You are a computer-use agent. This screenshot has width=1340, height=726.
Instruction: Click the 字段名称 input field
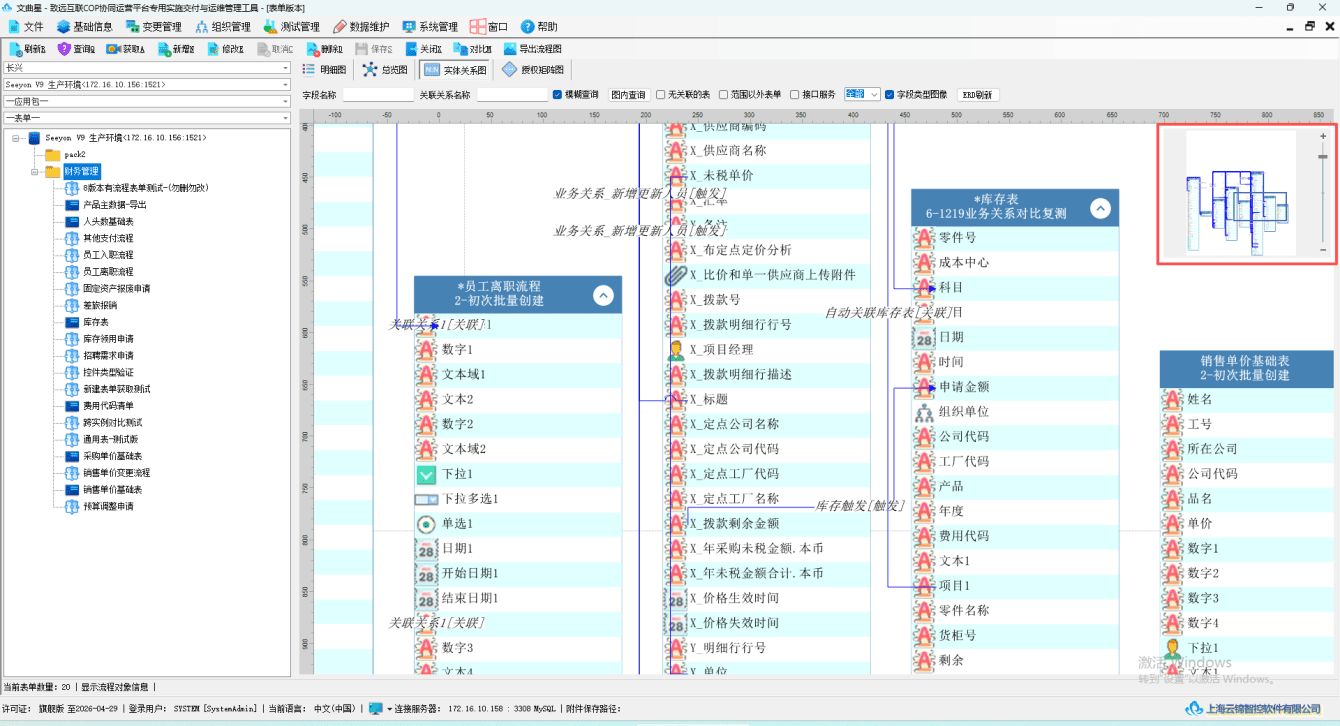click(x=378, y=95)
